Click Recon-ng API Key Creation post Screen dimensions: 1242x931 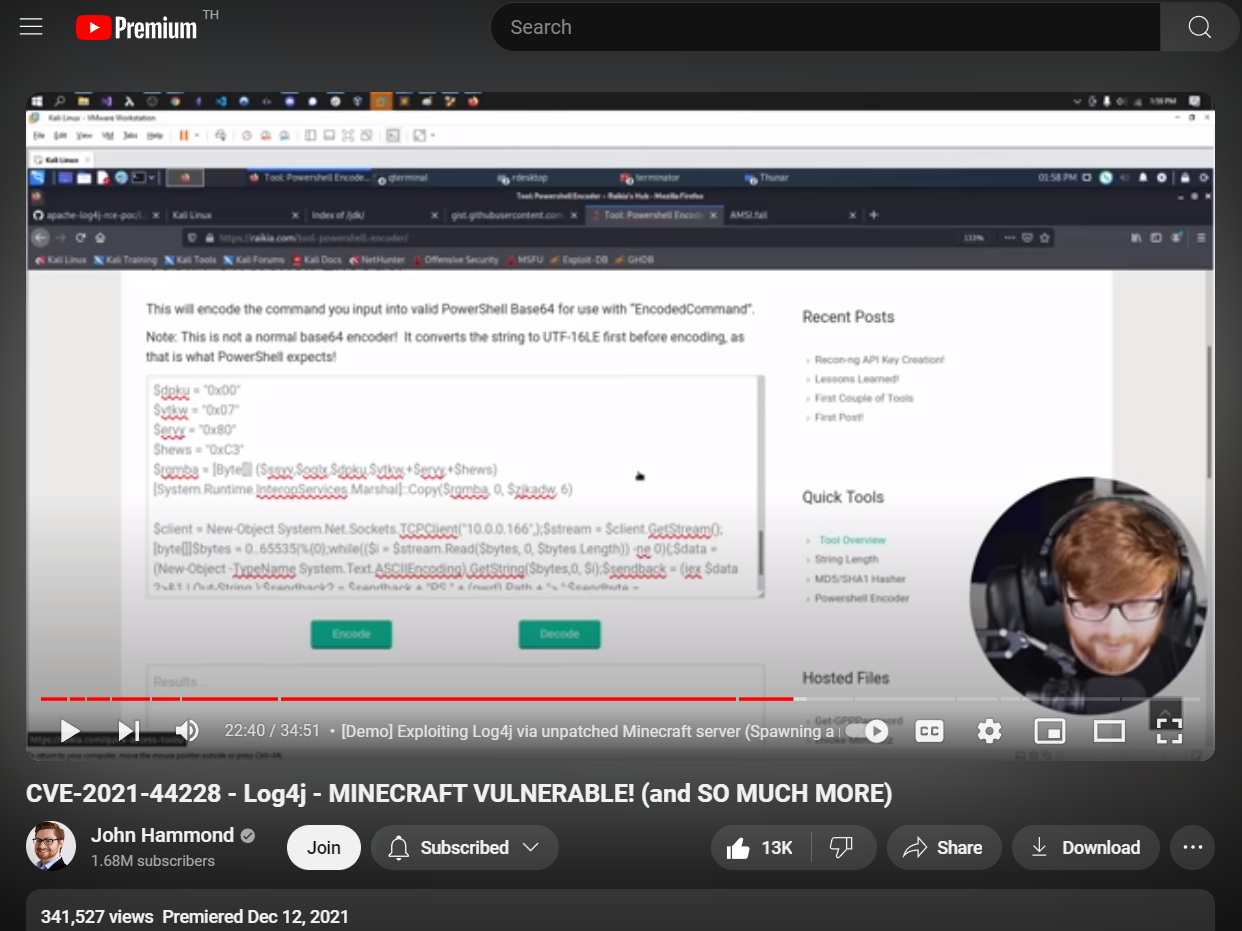tap(879, 360)
